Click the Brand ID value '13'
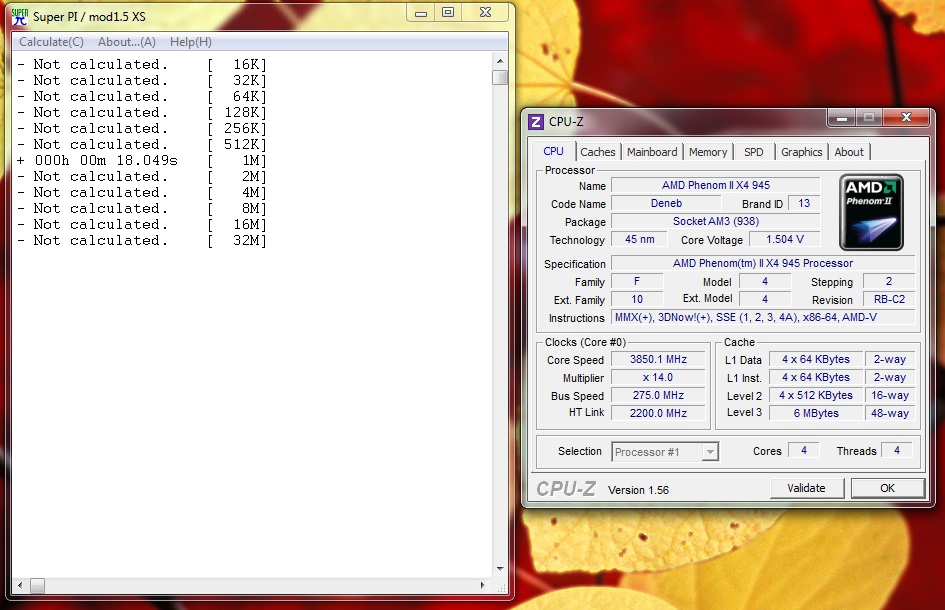This screenshot has width=945, height=610. coord(804,204)
